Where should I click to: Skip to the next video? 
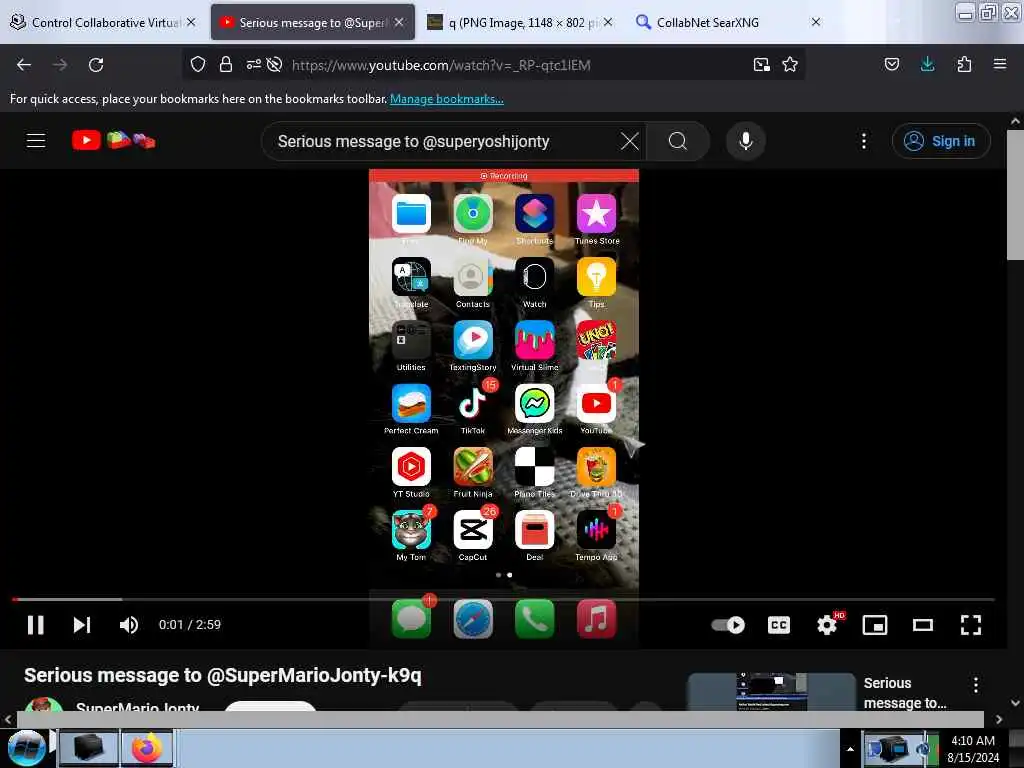[x=82, y=625]
